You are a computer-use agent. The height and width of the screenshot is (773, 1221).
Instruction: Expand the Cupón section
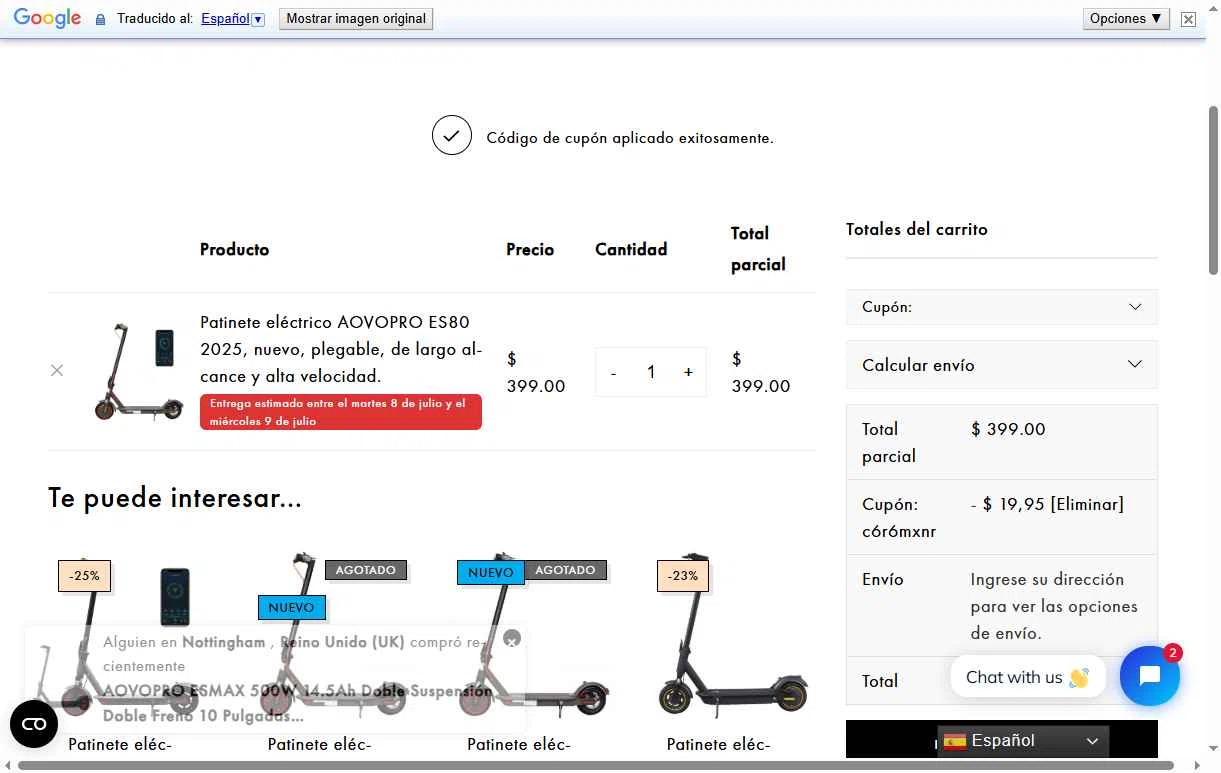pos(1002,307)
